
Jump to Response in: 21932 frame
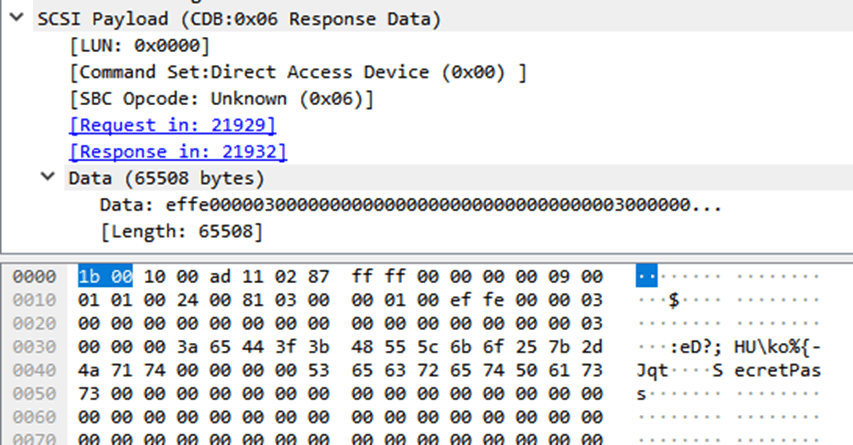point(177,151)
